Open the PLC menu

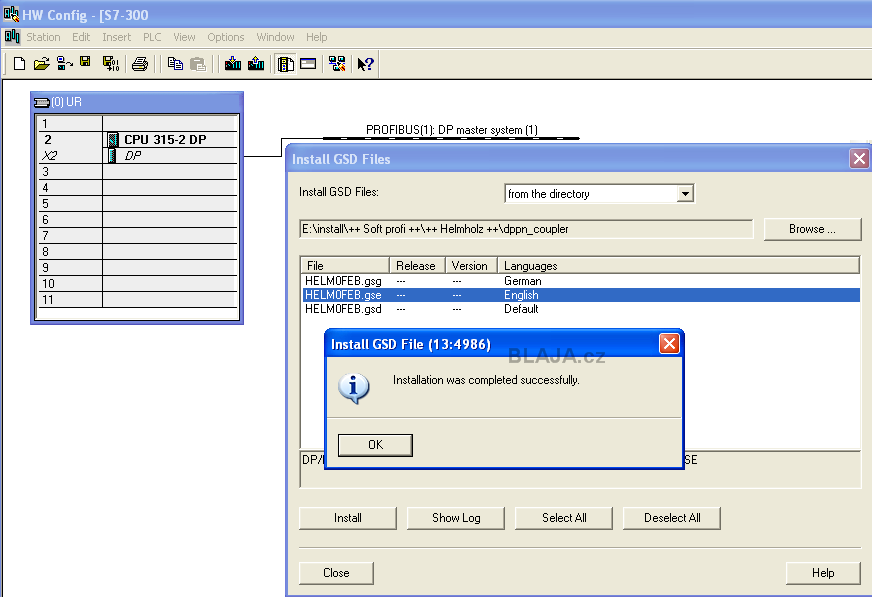pyautogui.click(x=152, y=37)
